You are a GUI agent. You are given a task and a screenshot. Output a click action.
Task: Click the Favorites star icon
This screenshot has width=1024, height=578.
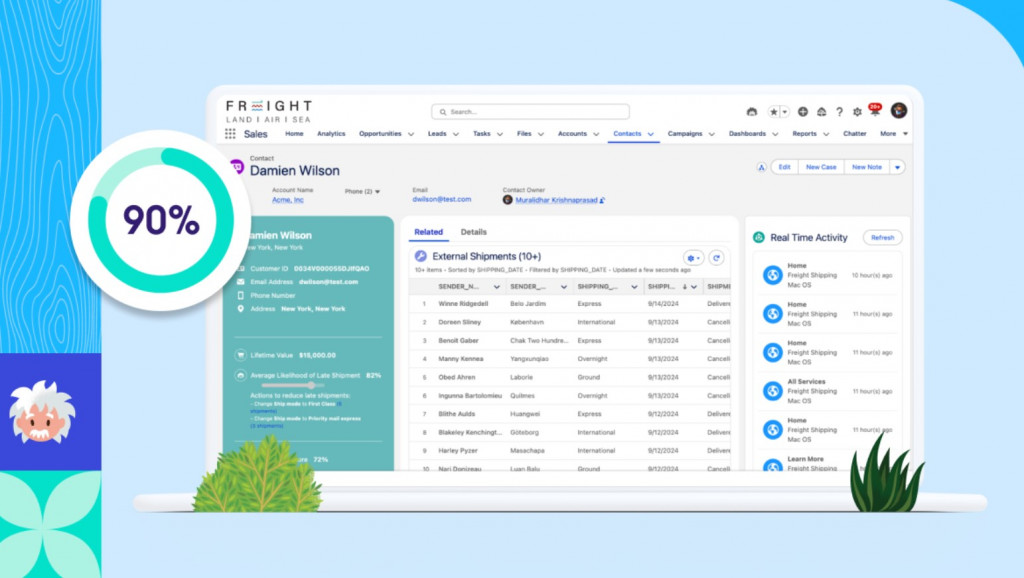[x=773, y=112]
